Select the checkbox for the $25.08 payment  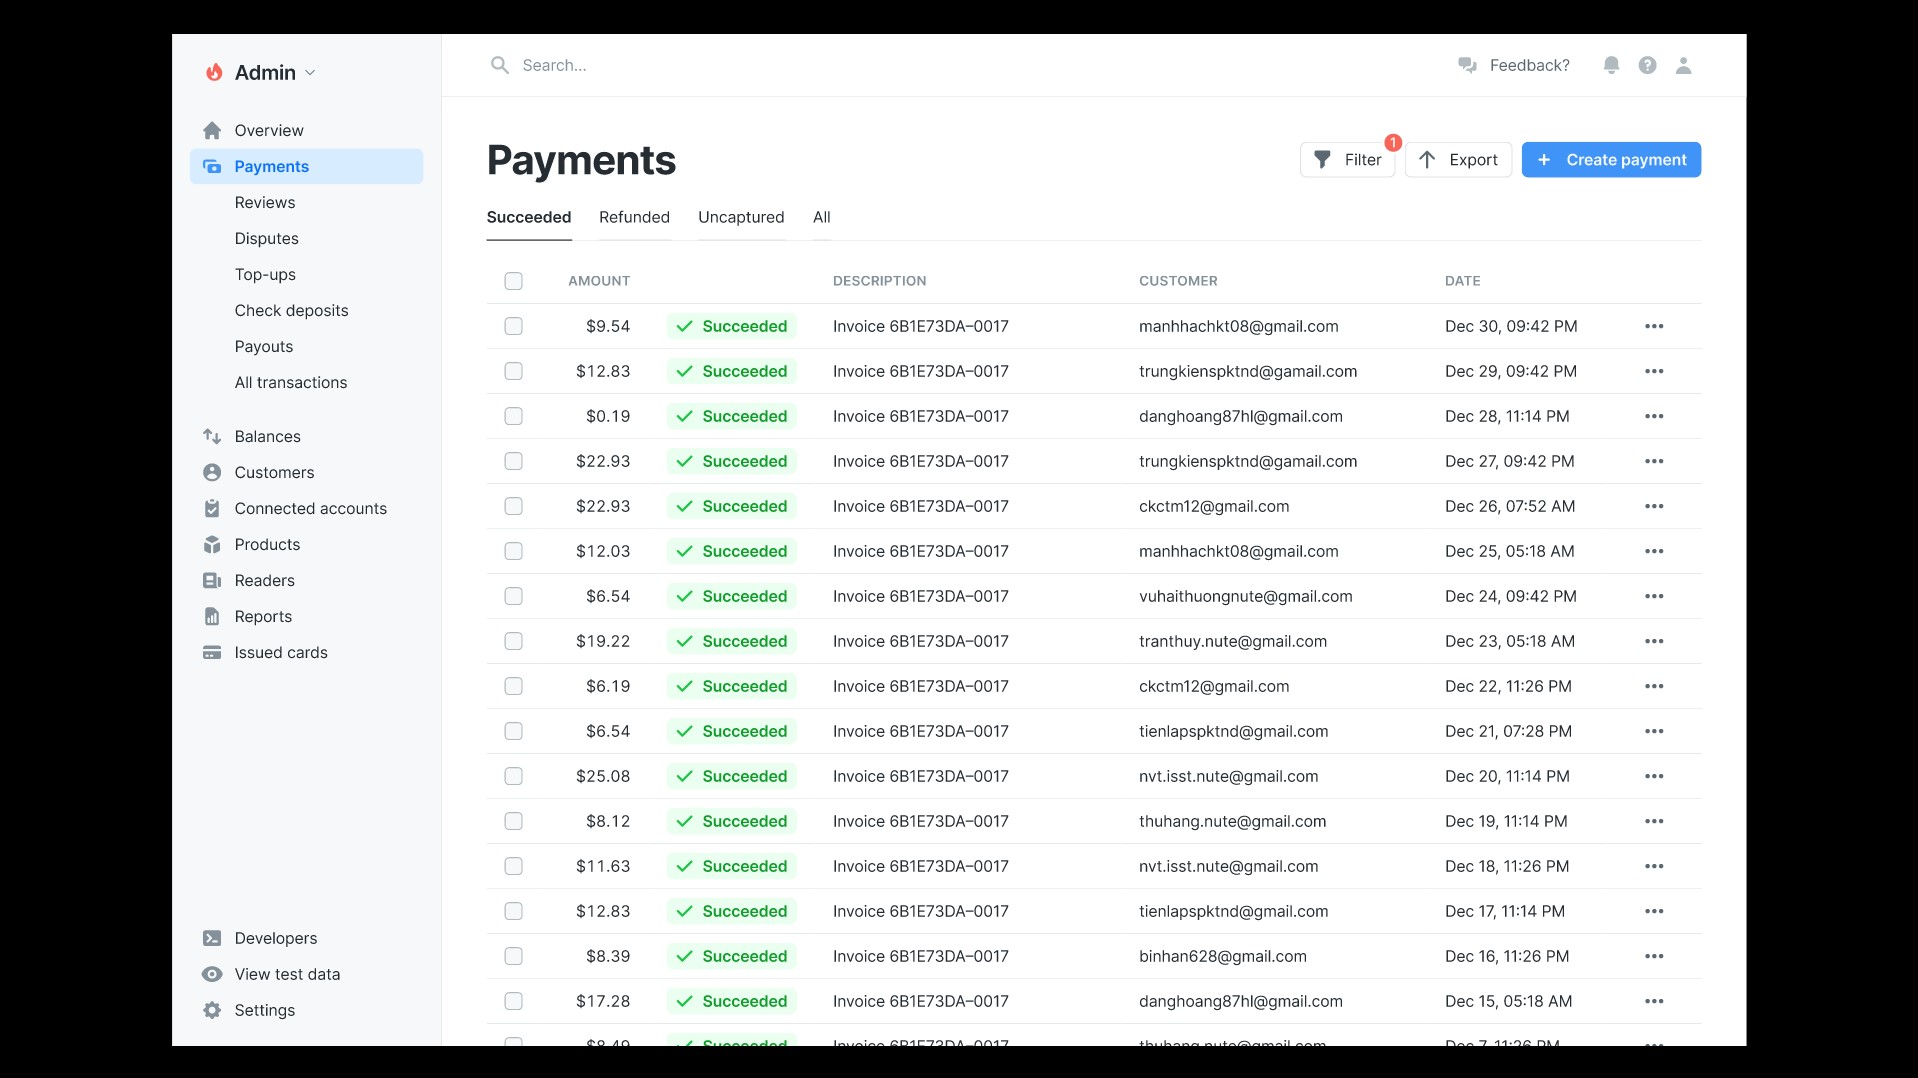pyautogui.click(x=513, y=776)
